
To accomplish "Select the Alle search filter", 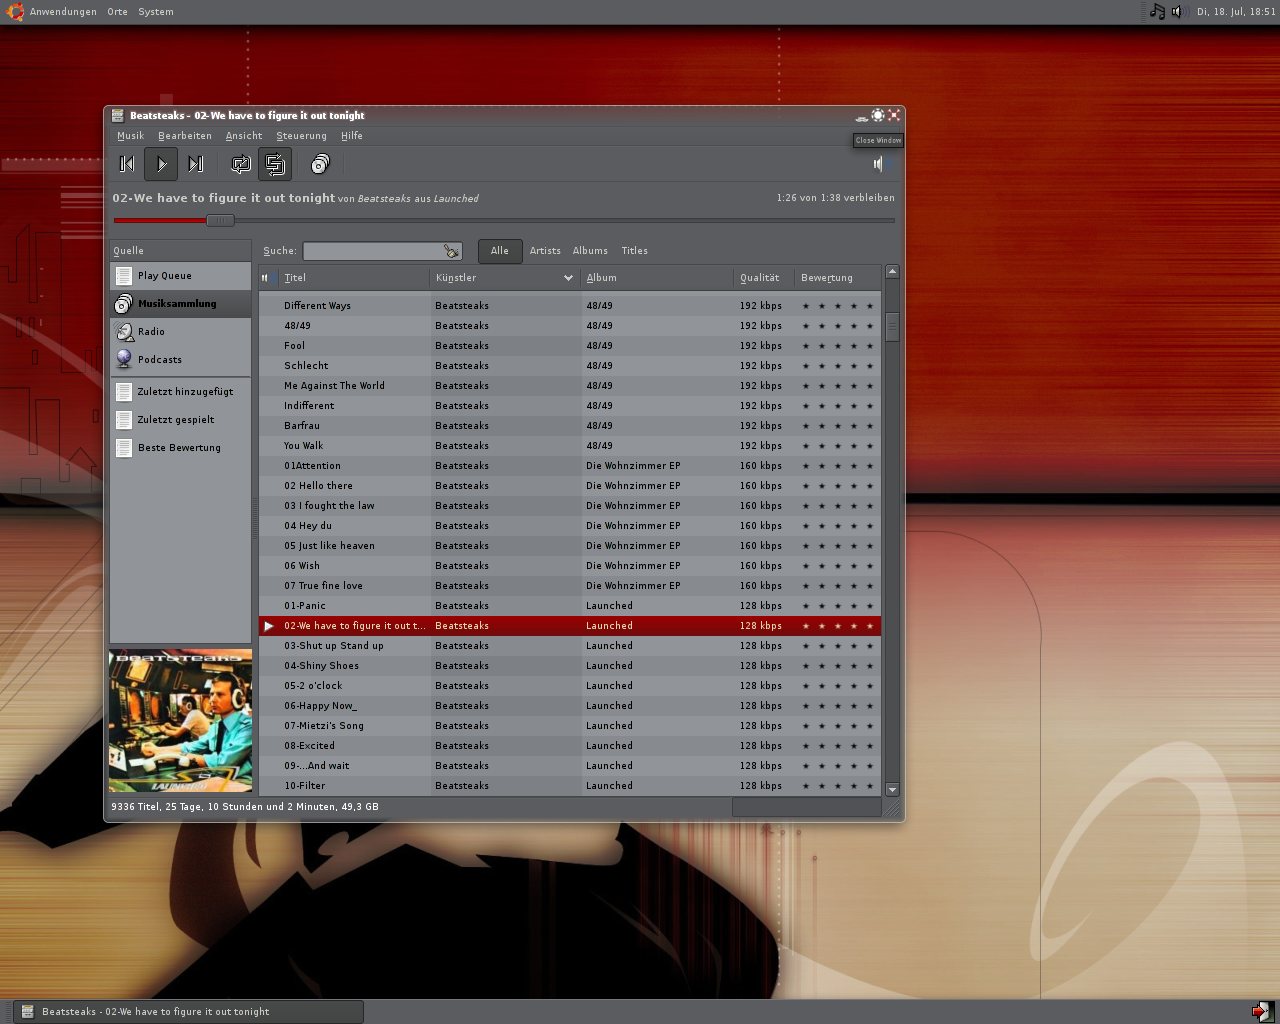I will (499, 251).
